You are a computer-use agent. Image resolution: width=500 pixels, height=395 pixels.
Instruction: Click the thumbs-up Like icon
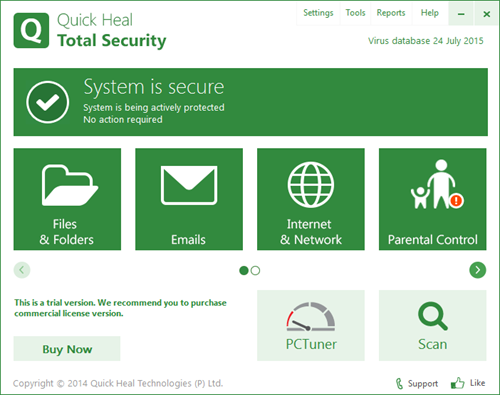coord(457,383)
